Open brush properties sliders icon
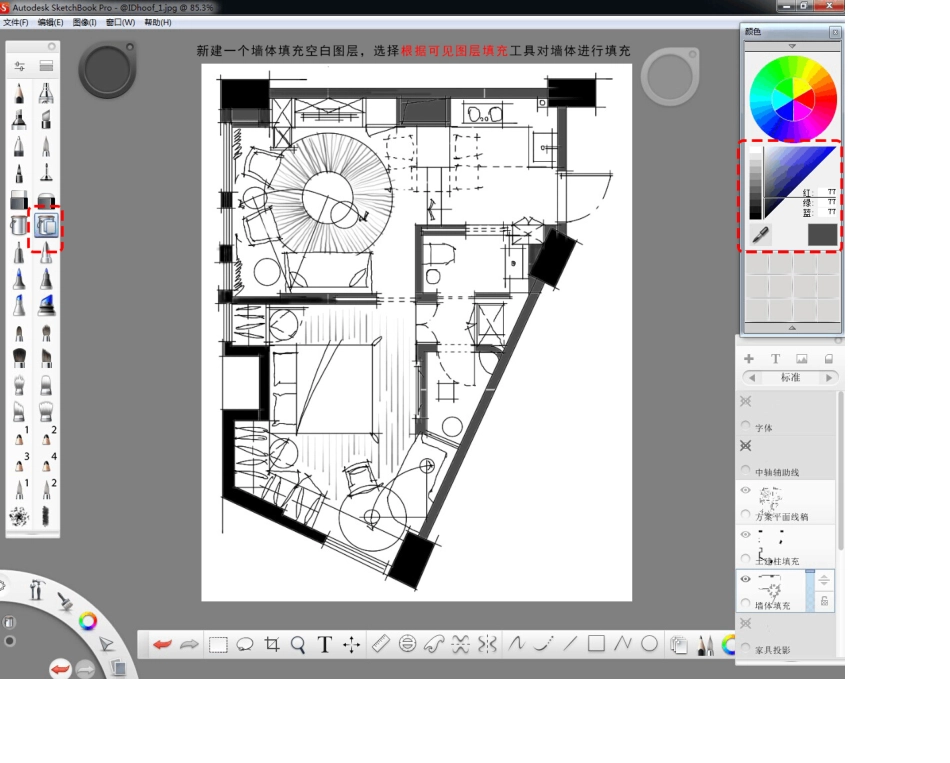This screenshot has height=763, width=950. (19, 66)
